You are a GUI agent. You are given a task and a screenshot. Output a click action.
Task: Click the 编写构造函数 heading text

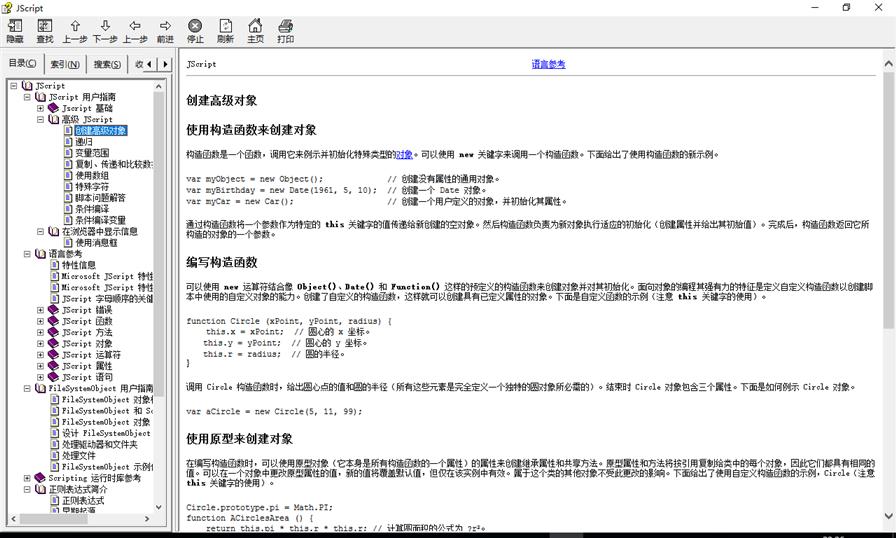(x=222, y=262)
